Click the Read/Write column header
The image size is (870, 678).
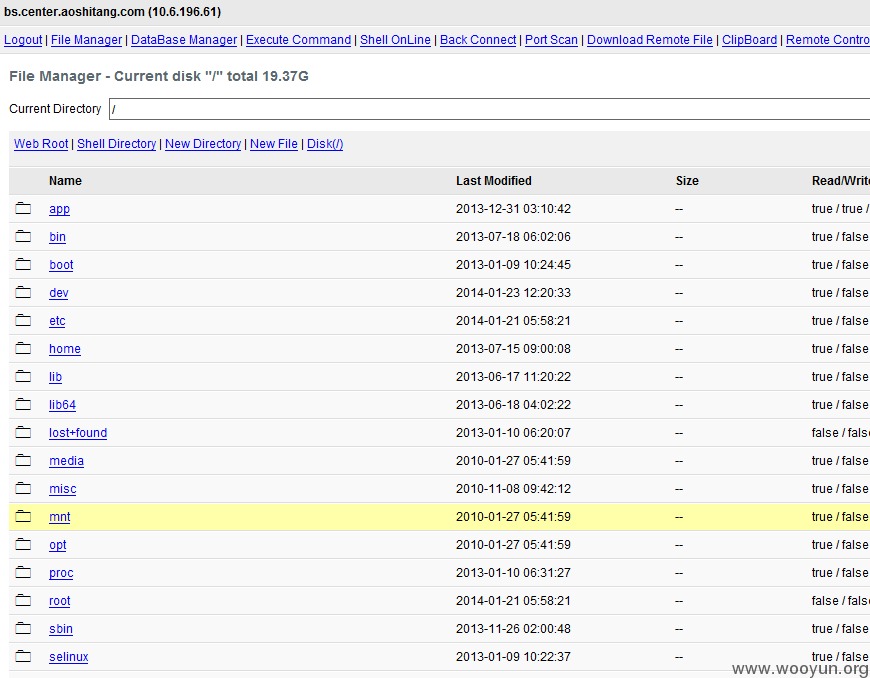(841, 181)
